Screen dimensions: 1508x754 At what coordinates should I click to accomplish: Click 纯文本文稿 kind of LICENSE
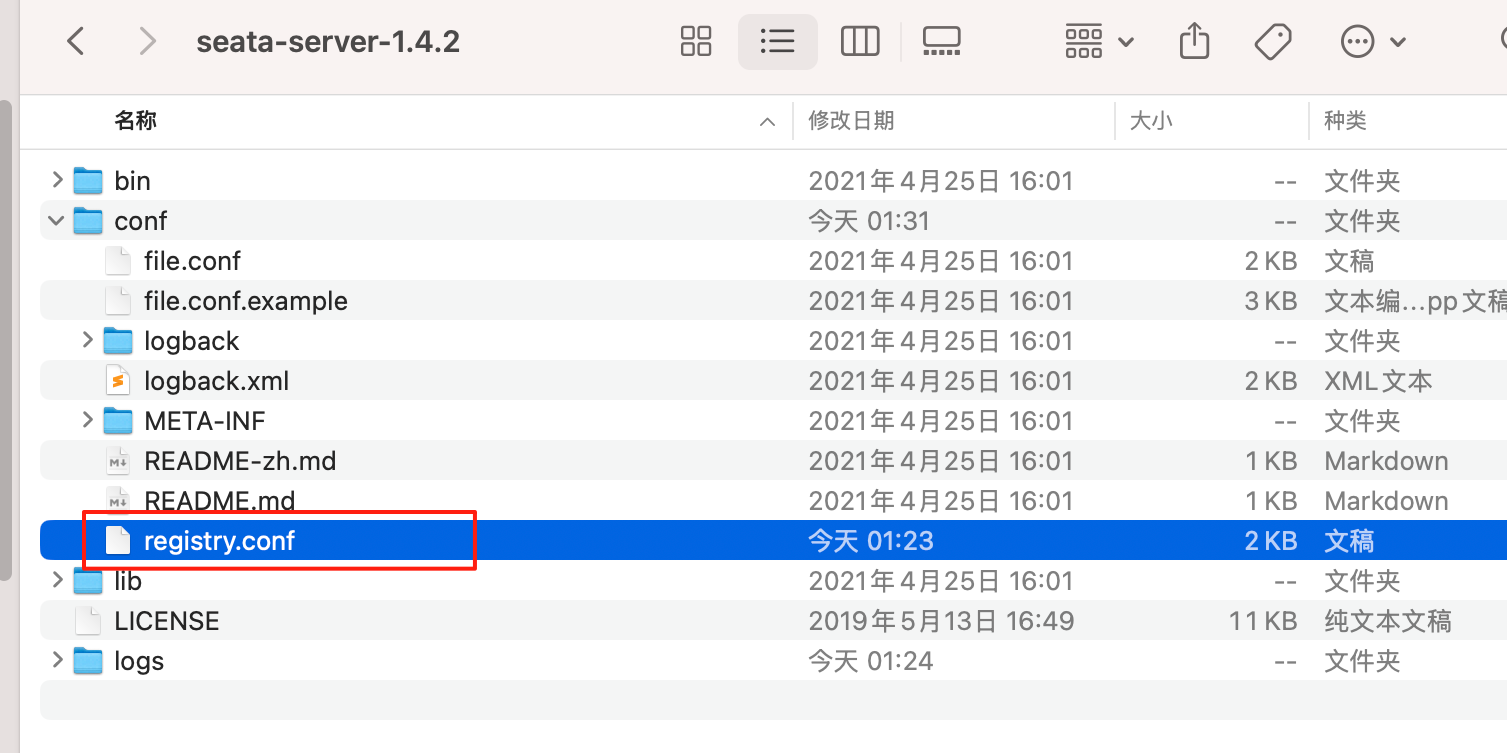pyautogui.click(x=1387, y=621)
